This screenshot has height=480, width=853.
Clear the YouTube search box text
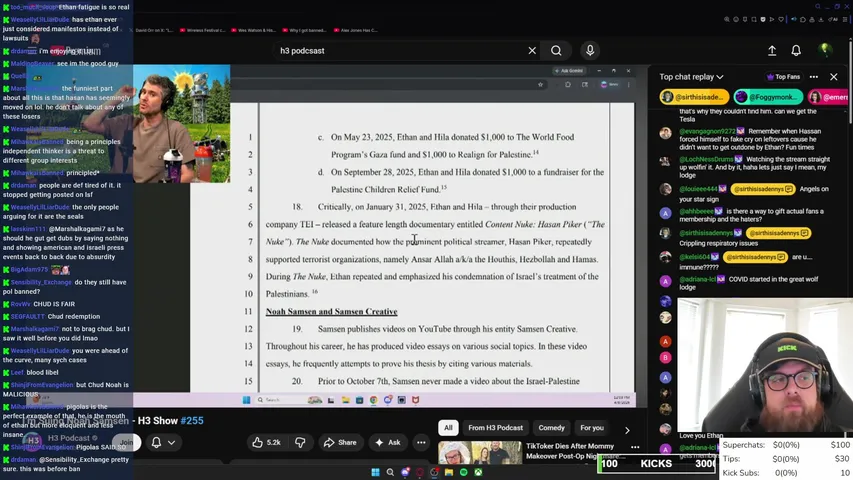(x=532, y=51)
